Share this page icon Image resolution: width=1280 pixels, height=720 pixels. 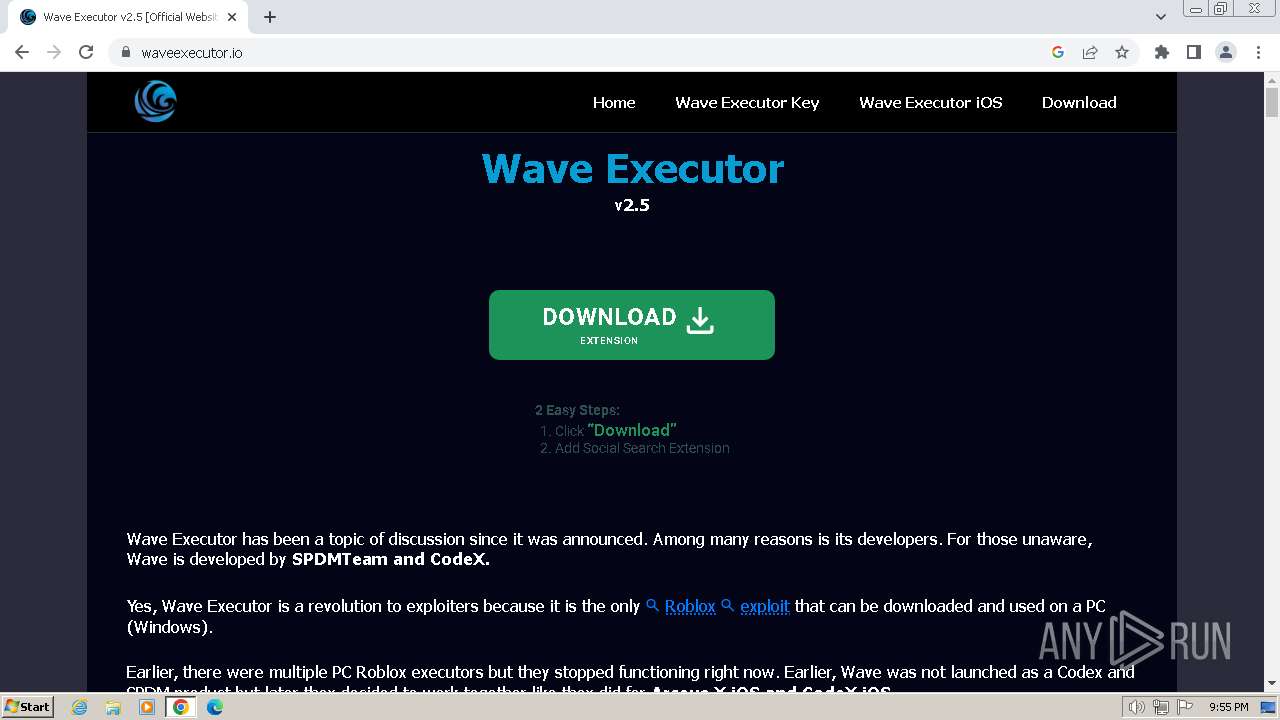1090,52
